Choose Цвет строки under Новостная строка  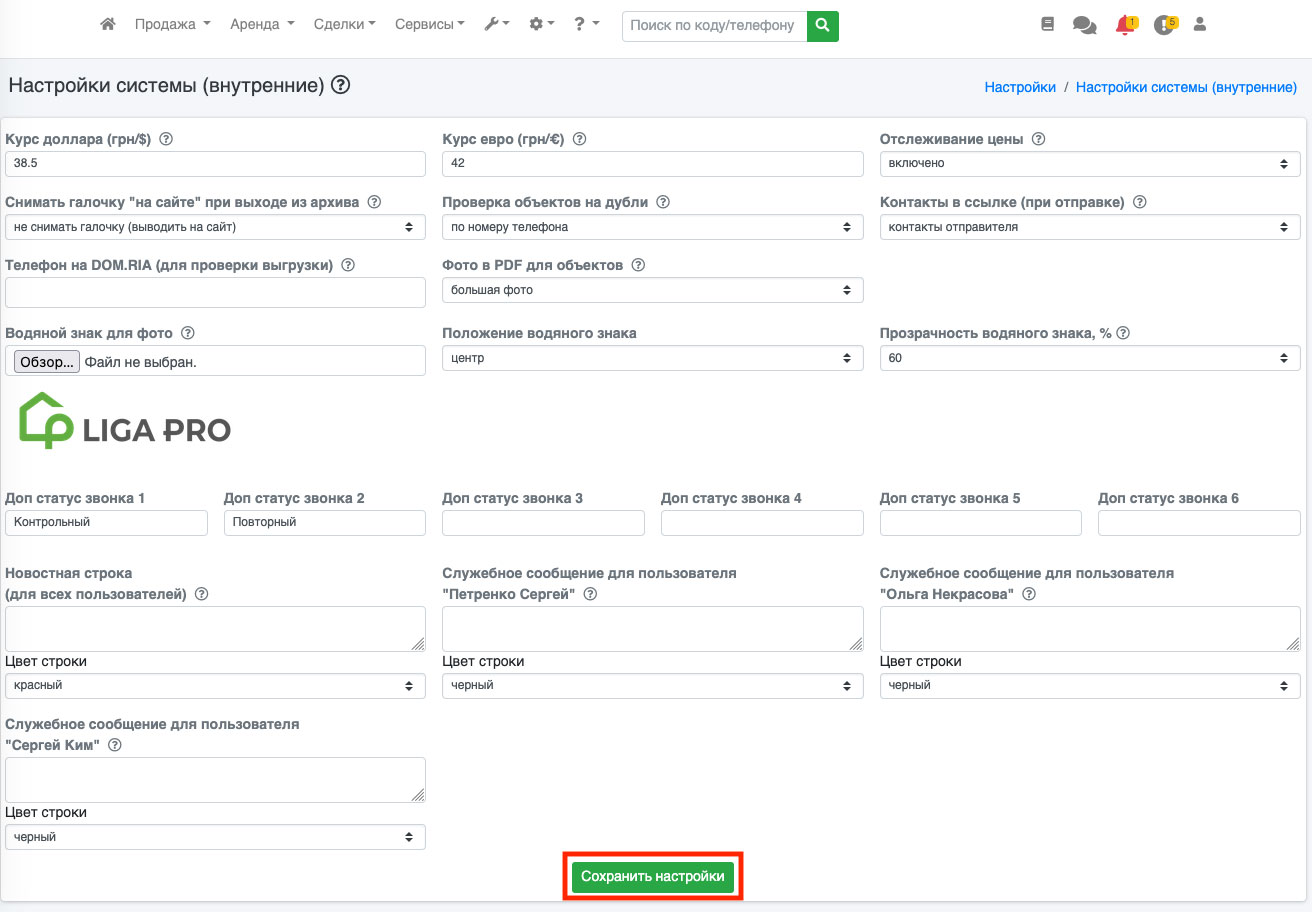pyautogui.click(x=215, y=686)
